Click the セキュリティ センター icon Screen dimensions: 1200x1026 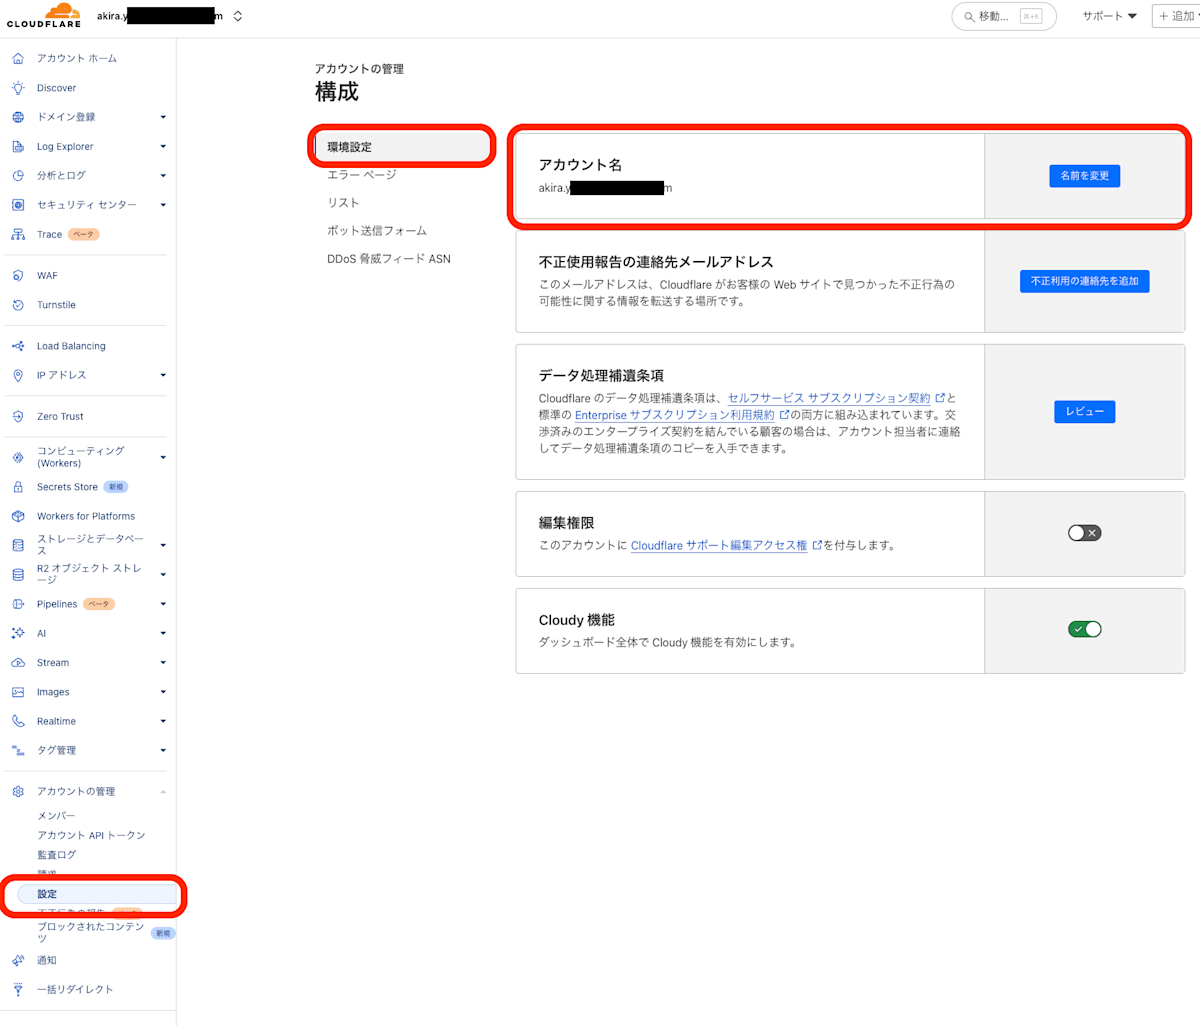click(18, 205)
